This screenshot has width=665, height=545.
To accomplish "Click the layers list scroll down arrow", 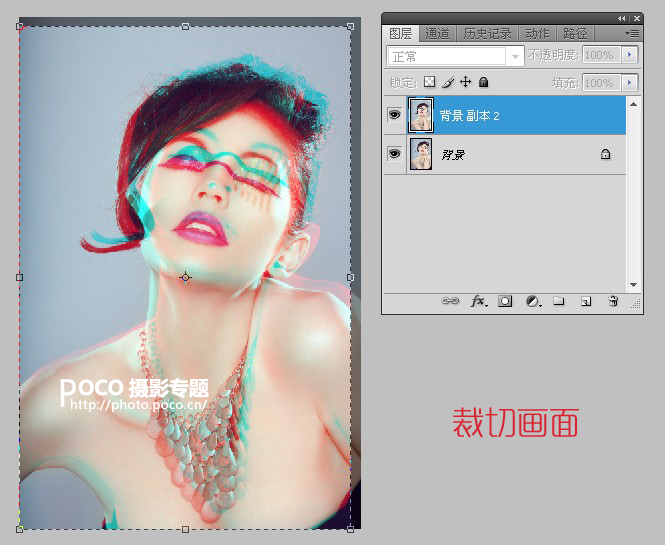I will [x=633, y=285].
